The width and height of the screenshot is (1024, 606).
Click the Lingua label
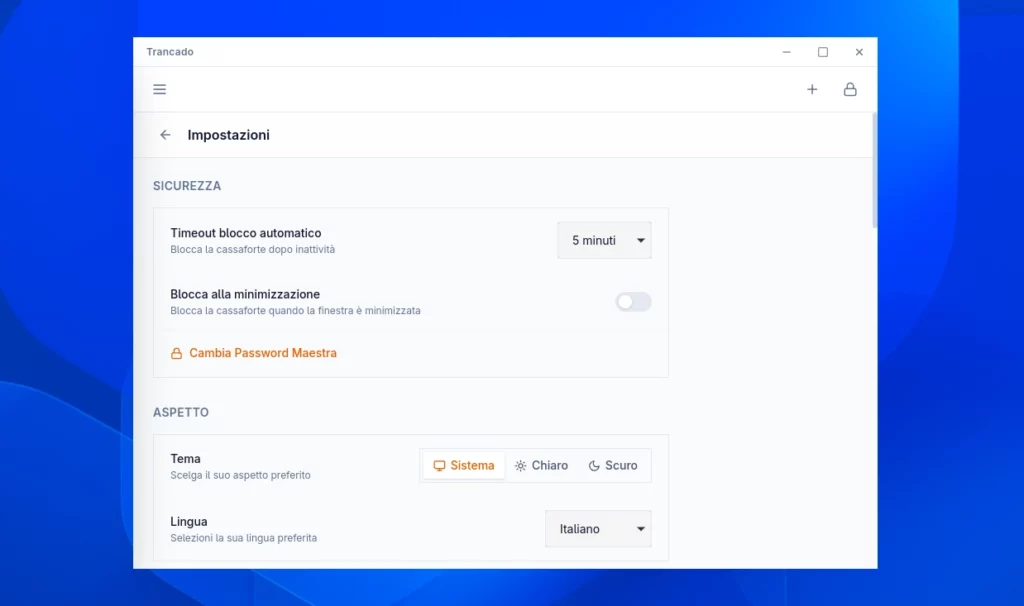click(x=189, y=522)
